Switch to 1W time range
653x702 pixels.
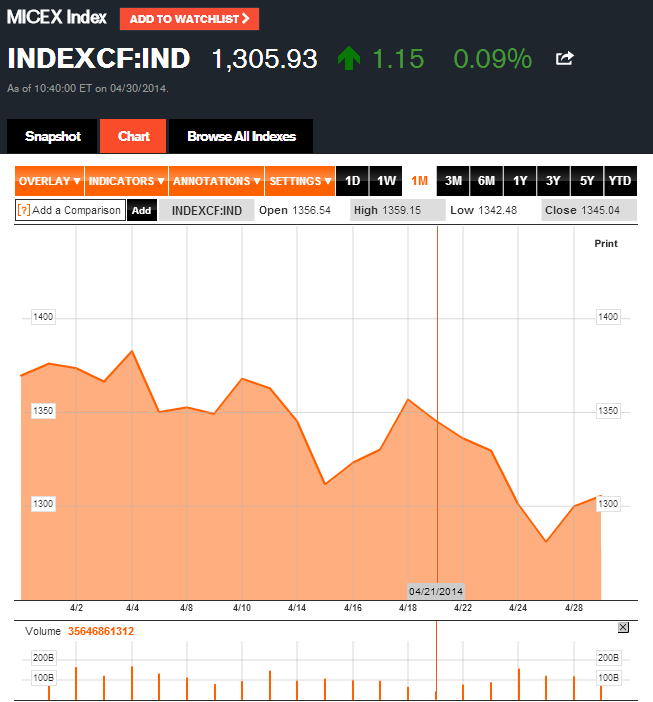tap(386, 181)
